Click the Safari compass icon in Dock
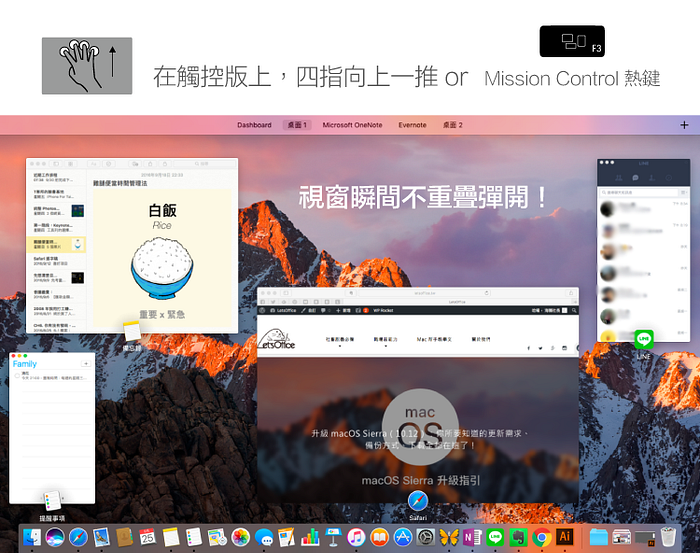This screenshot has width=700, height=553. 77,538
